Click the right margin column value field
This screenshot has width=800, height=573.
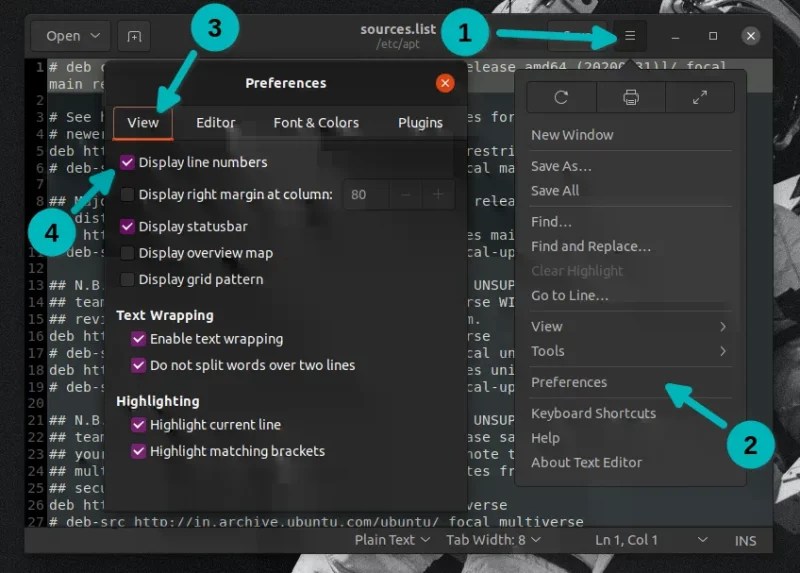pyautogui.click(x=366, y=194)
